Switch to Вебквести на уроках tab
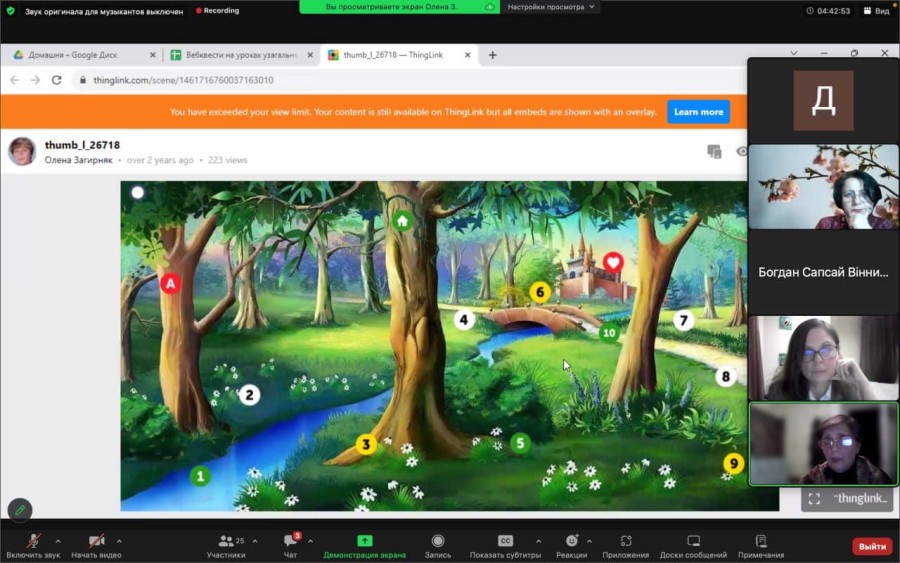 (x=241, y=55)
